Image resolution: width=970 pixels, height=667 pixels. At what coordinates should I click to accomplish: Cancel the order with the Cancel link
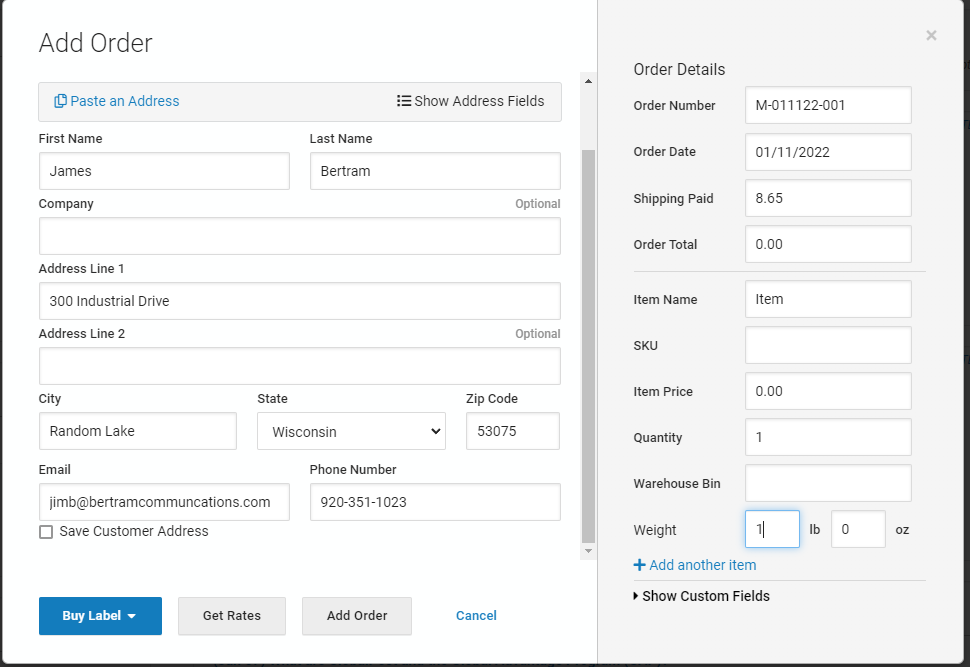[476, 616]
